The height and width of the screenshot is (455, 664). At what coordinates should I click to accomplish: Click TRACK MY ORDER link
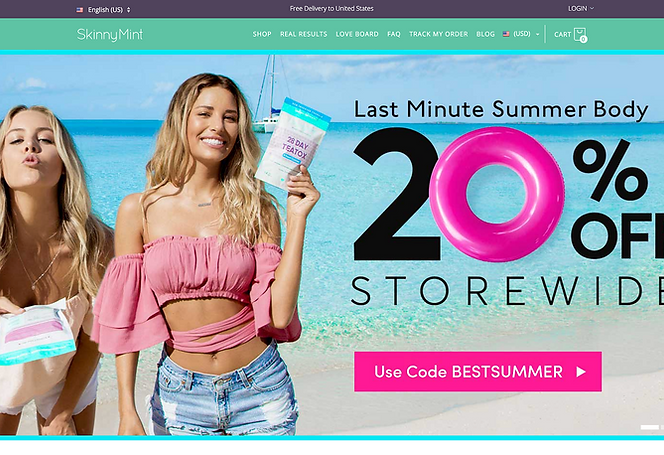[439, 34]
